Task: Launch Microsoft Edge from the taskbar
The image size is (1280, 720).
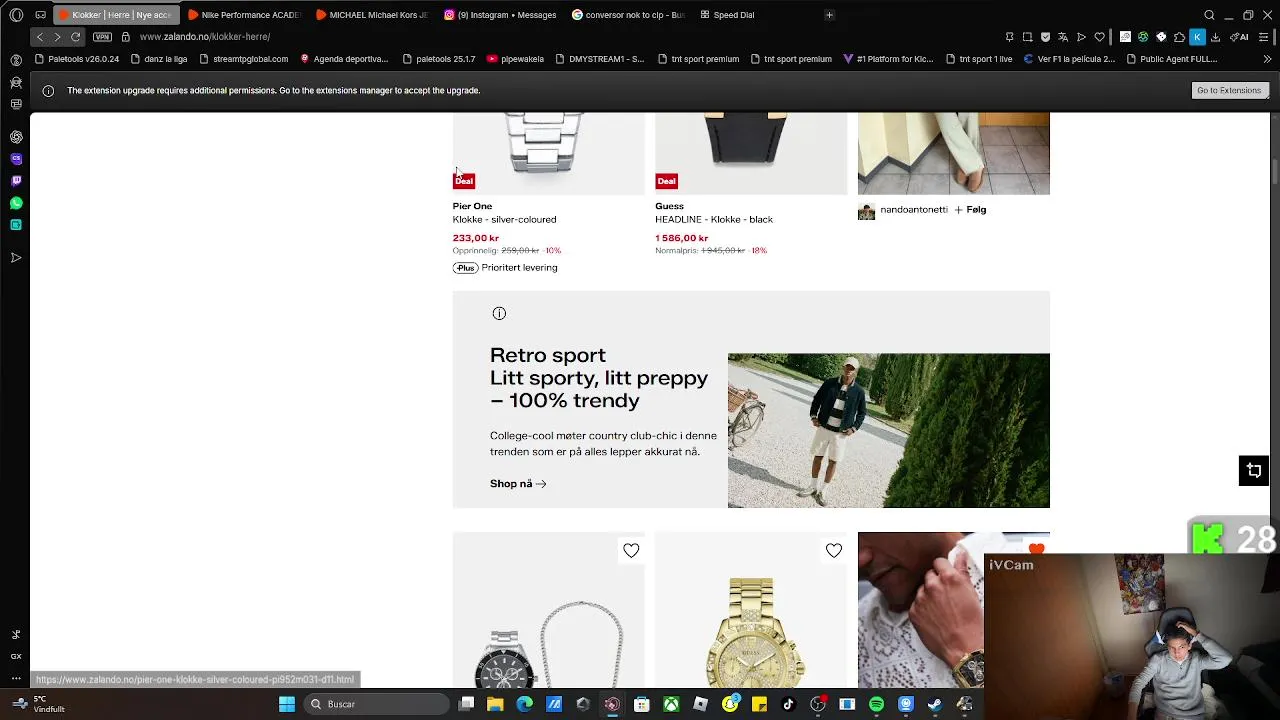Action: coord(524,704)
